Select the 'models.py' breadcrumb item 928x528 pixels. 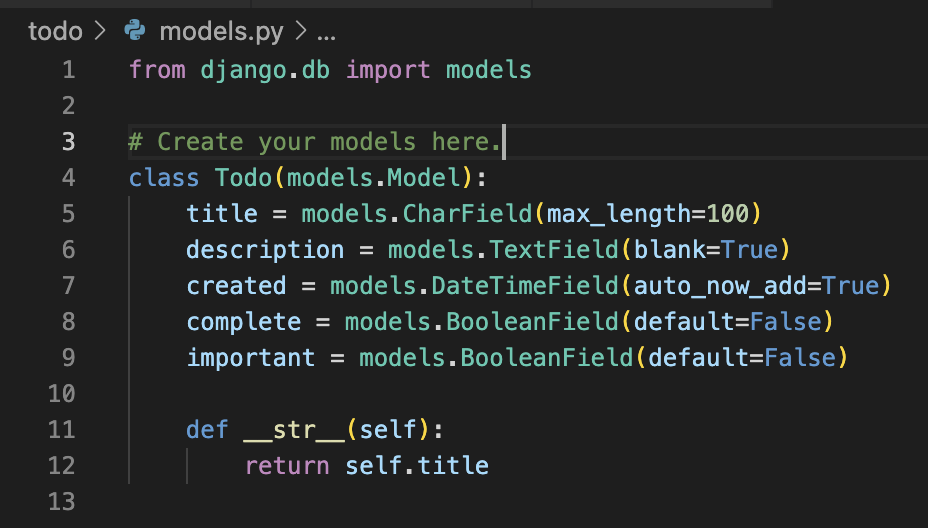[x=222, y=31]
